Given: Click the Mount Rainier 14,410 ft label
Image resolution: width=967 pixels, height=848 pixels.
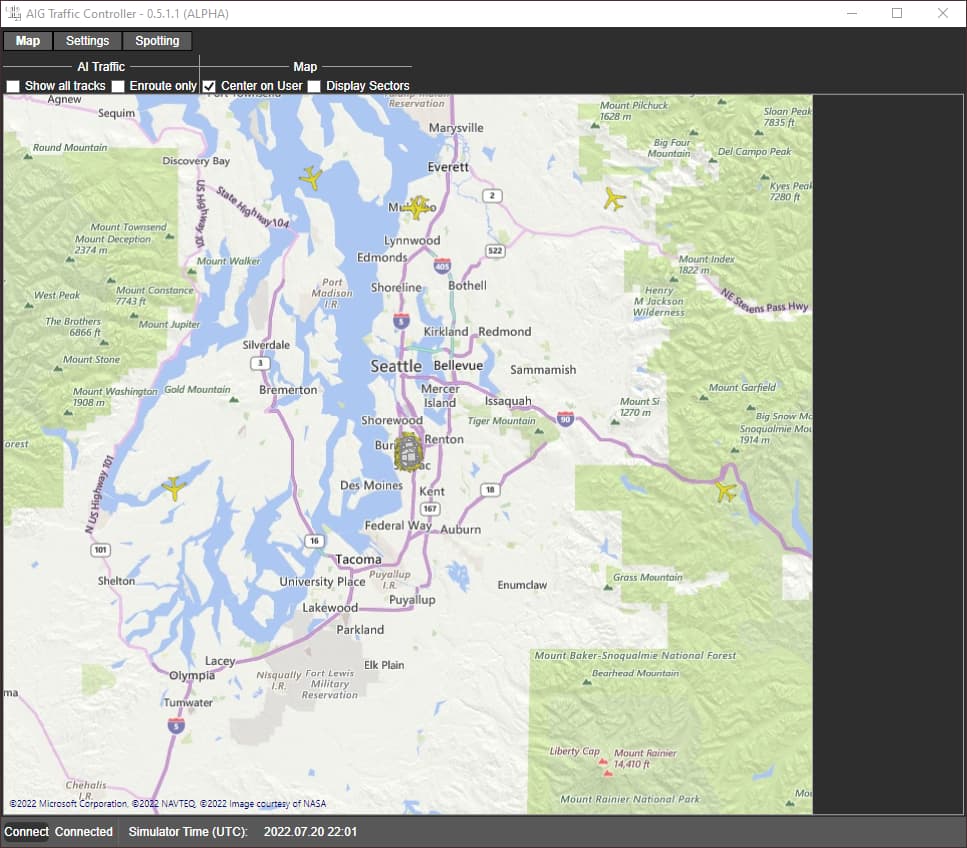Looking at the screenshot, I should pyautogui.click(x=644, y=759).
